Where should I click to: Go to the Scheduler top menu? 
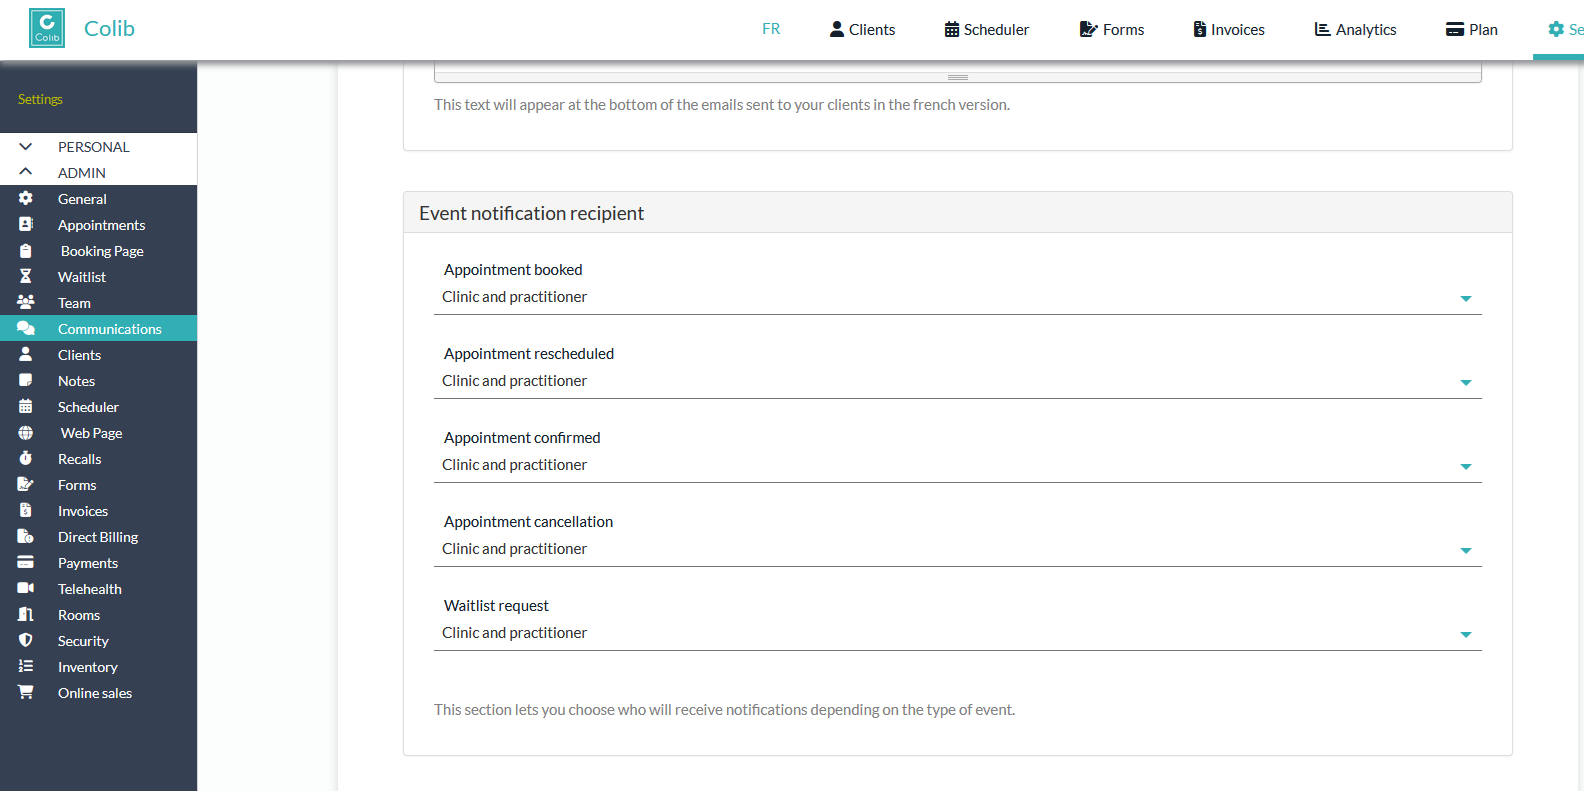[x=986, y=29]
